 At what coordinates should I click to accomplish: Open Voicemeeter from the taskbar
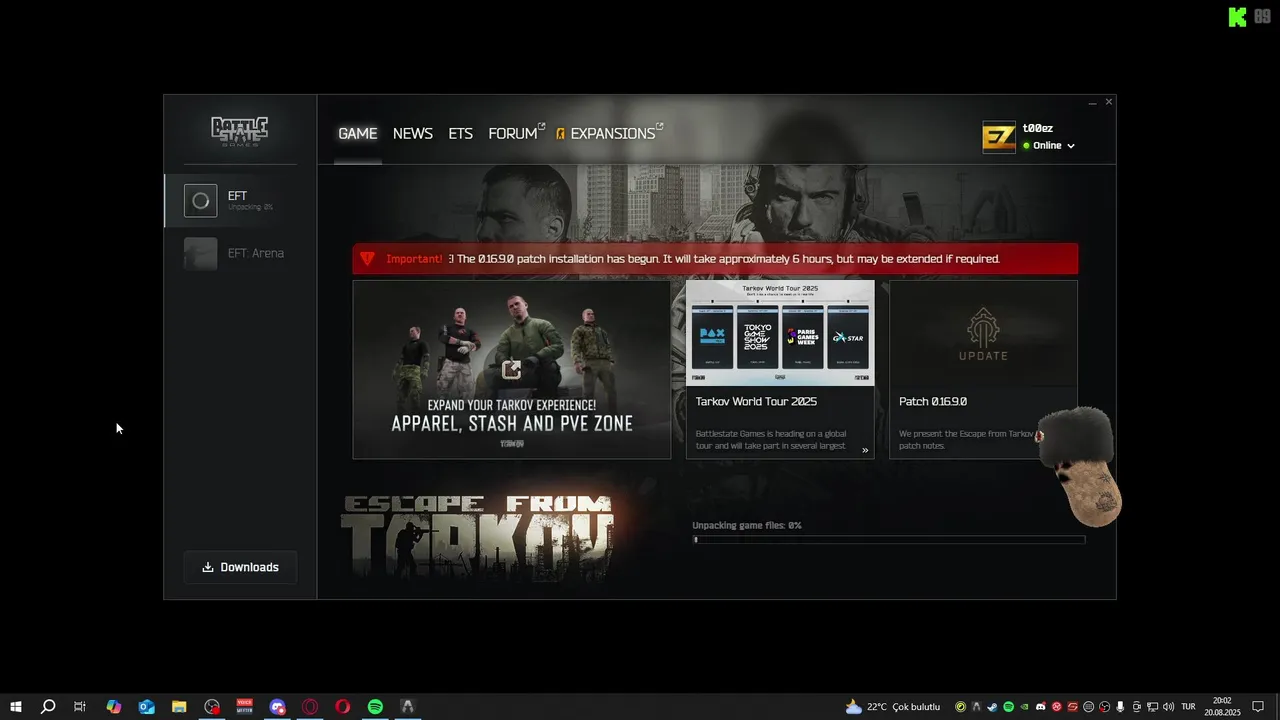[x=245, y=707]
